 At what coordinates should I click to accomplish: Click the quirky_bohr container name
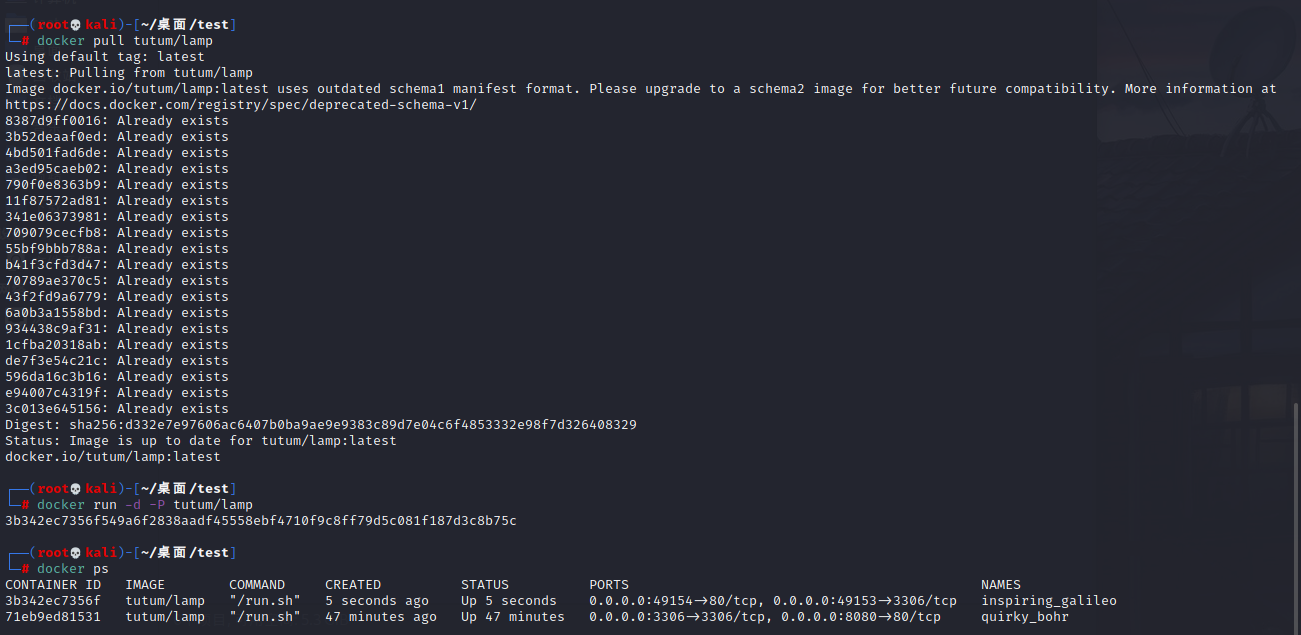[1025, 617]
